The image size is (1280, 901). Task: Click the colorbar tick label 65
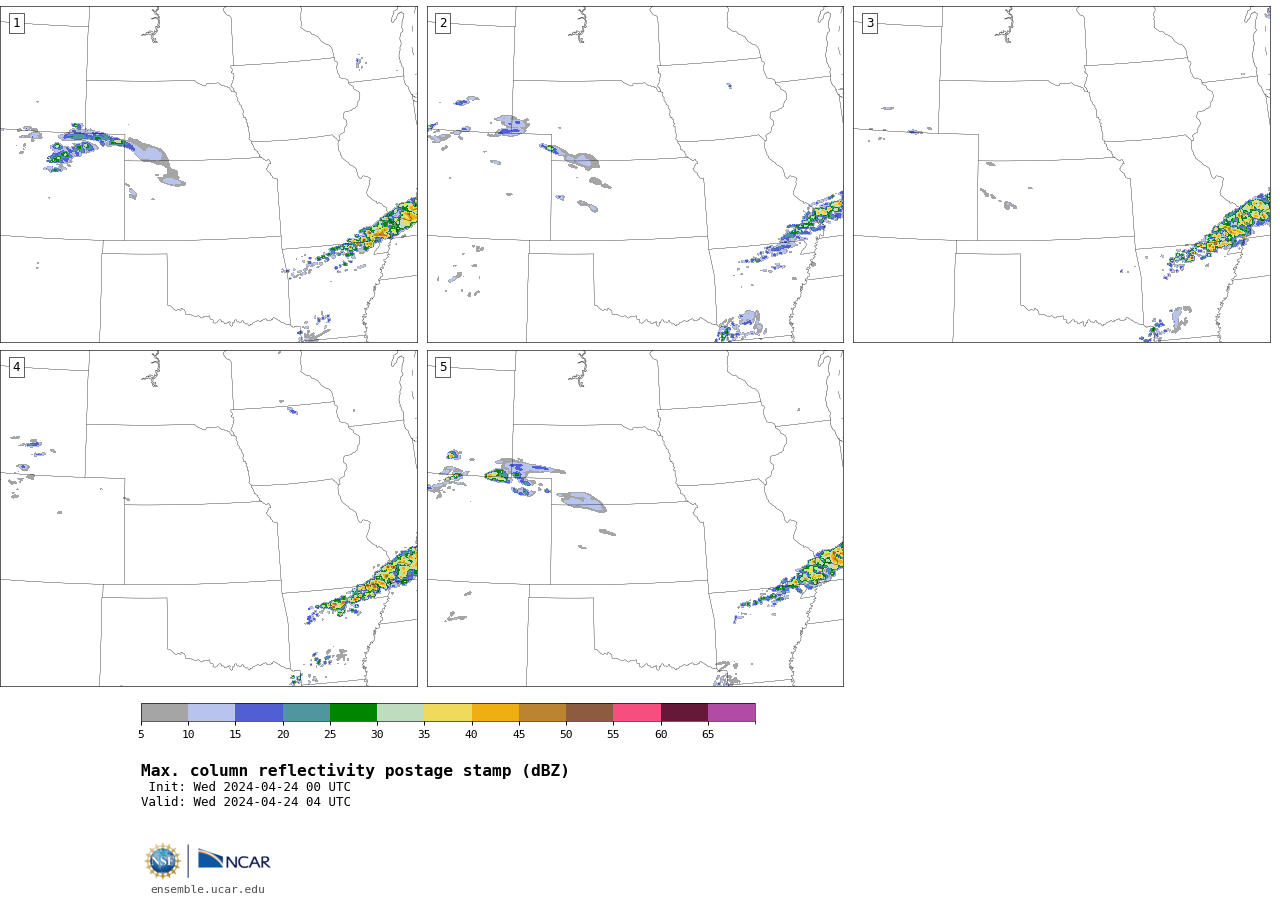tap(708, 735)
